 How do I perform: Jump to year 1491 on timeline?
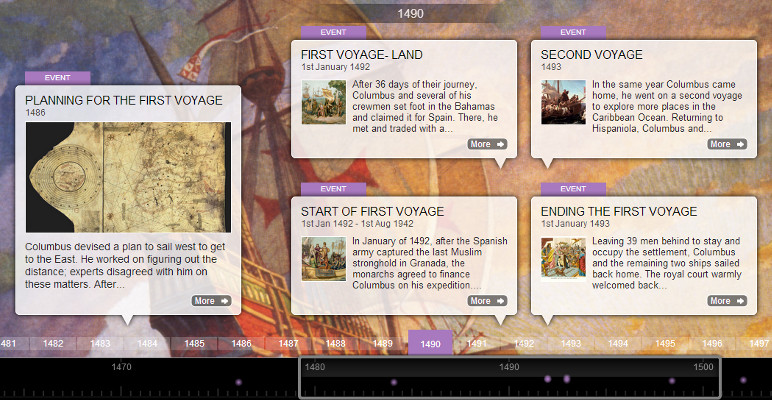(477, 343)
